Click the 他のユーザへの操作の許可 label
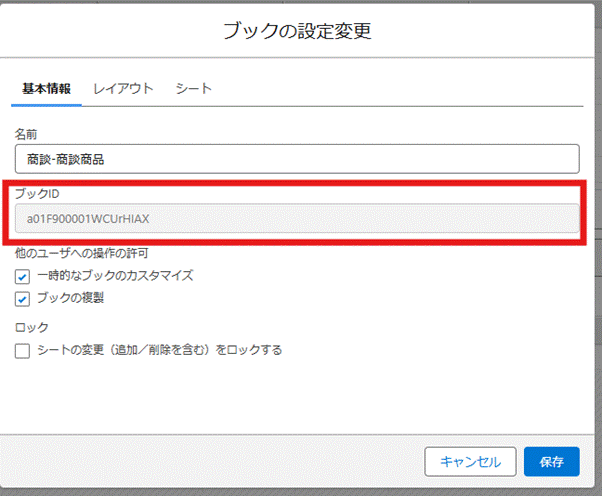Screen dimensions: 602x496 point(81,253)
